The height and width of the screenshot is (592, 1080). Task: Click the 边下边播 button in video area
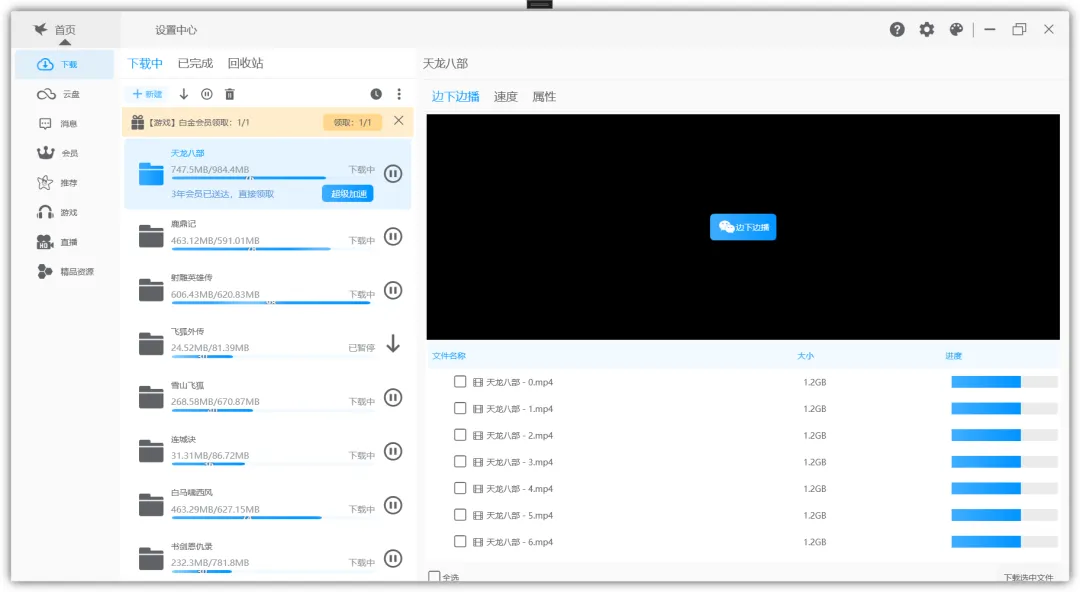(x=743, y=227)
